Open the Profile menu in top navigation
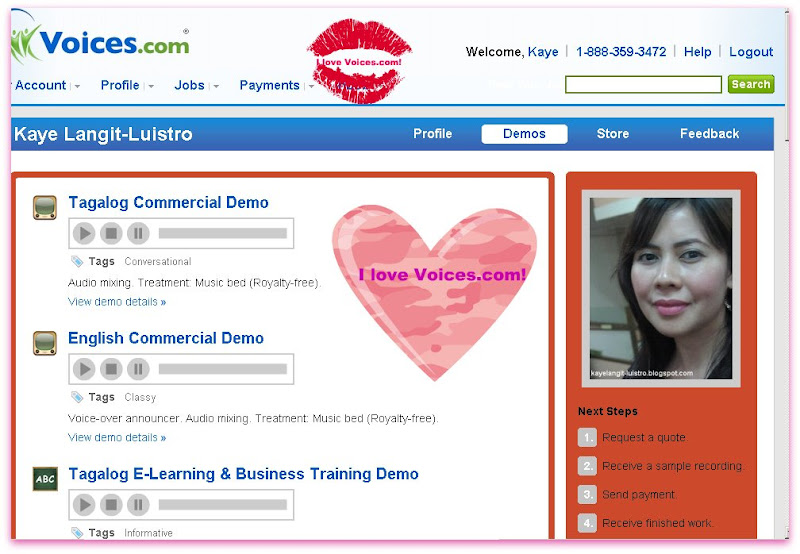The width and height of the screenshot is (800, 554). point(120,85)
